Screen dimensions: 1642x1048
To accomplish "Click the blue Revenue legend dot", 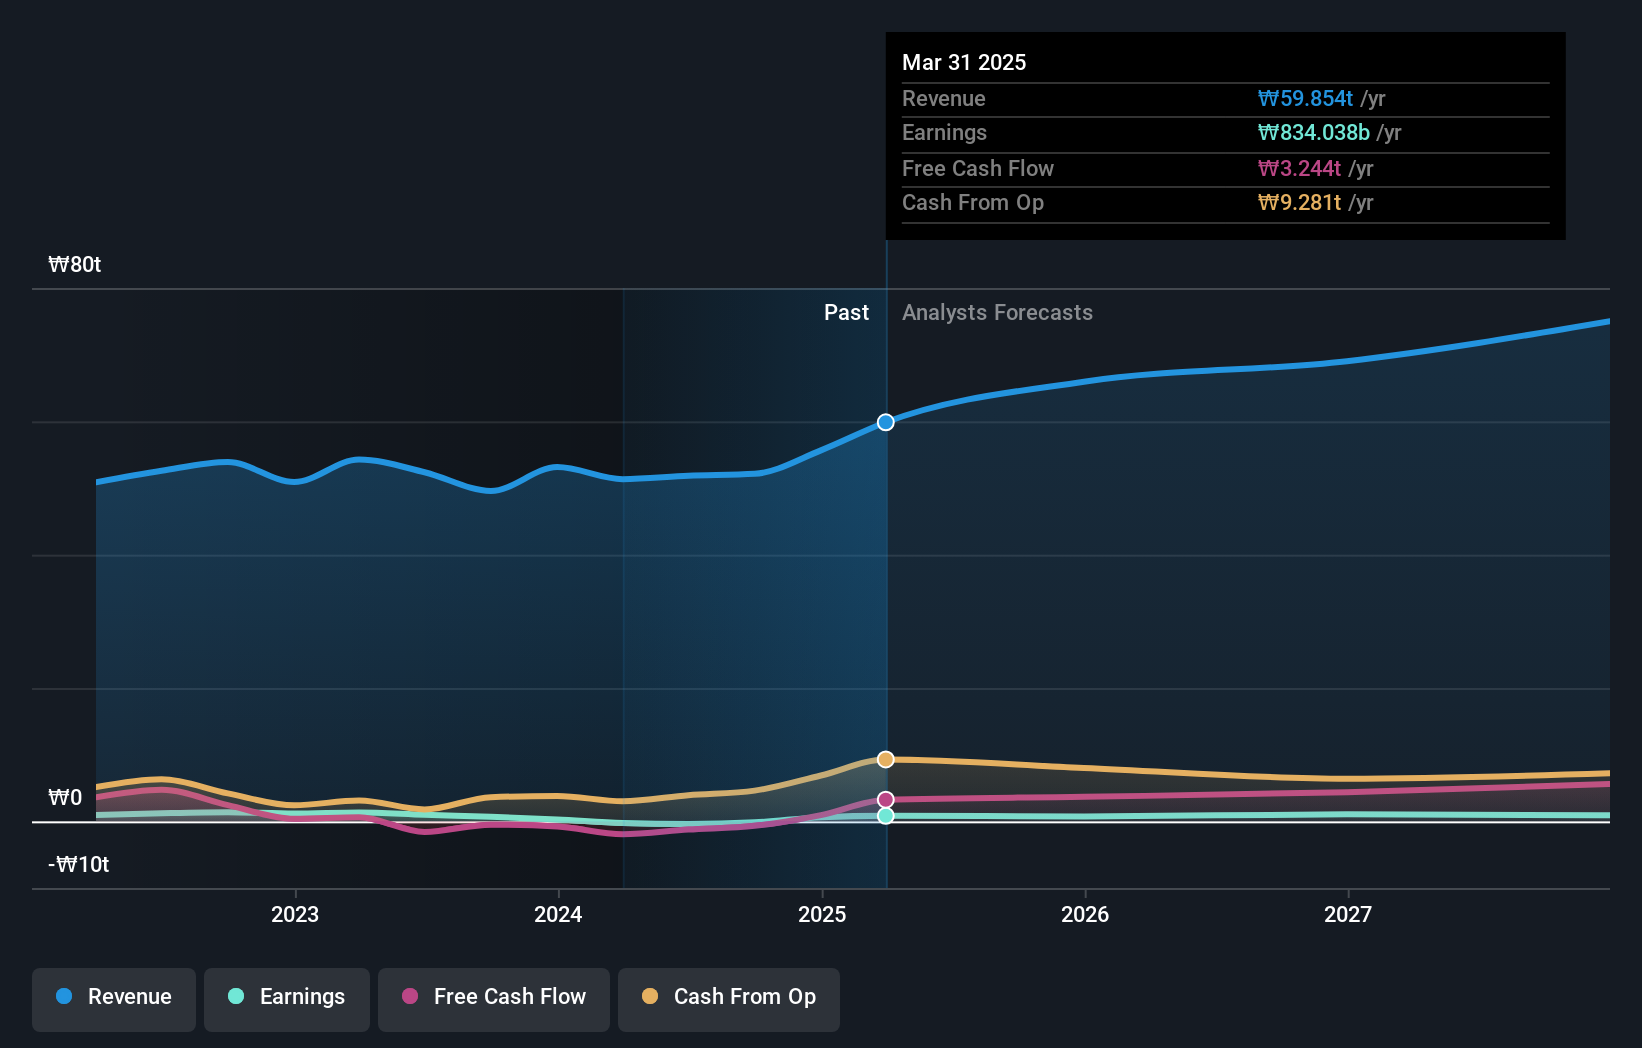I will (x=63, y=997).
